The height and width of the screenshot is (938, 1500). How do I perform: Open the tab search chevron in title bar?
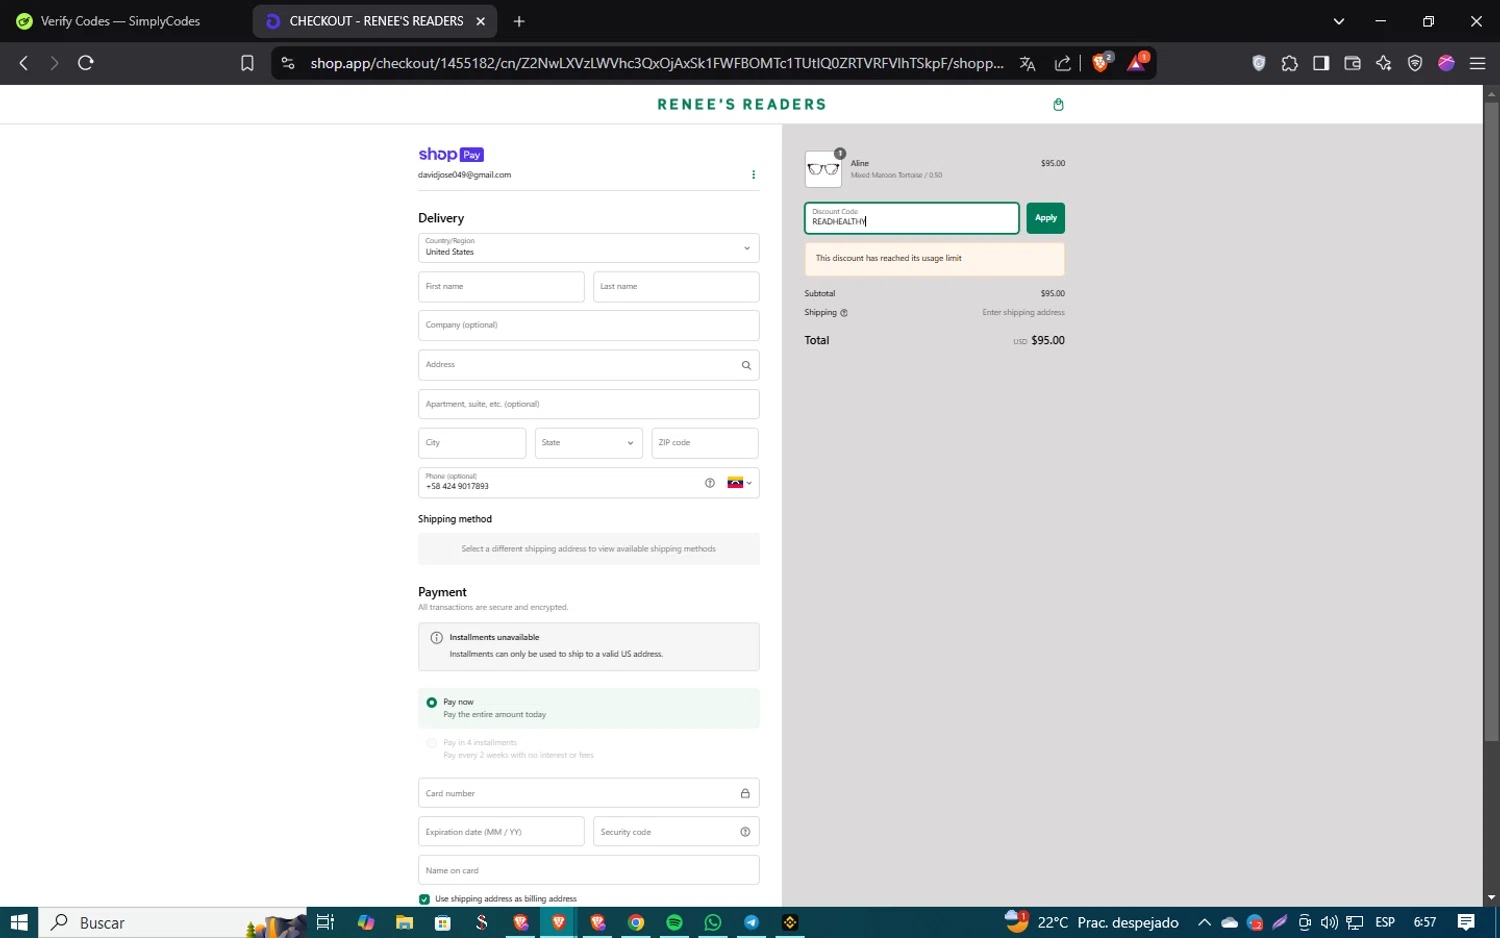[1338, 21]
